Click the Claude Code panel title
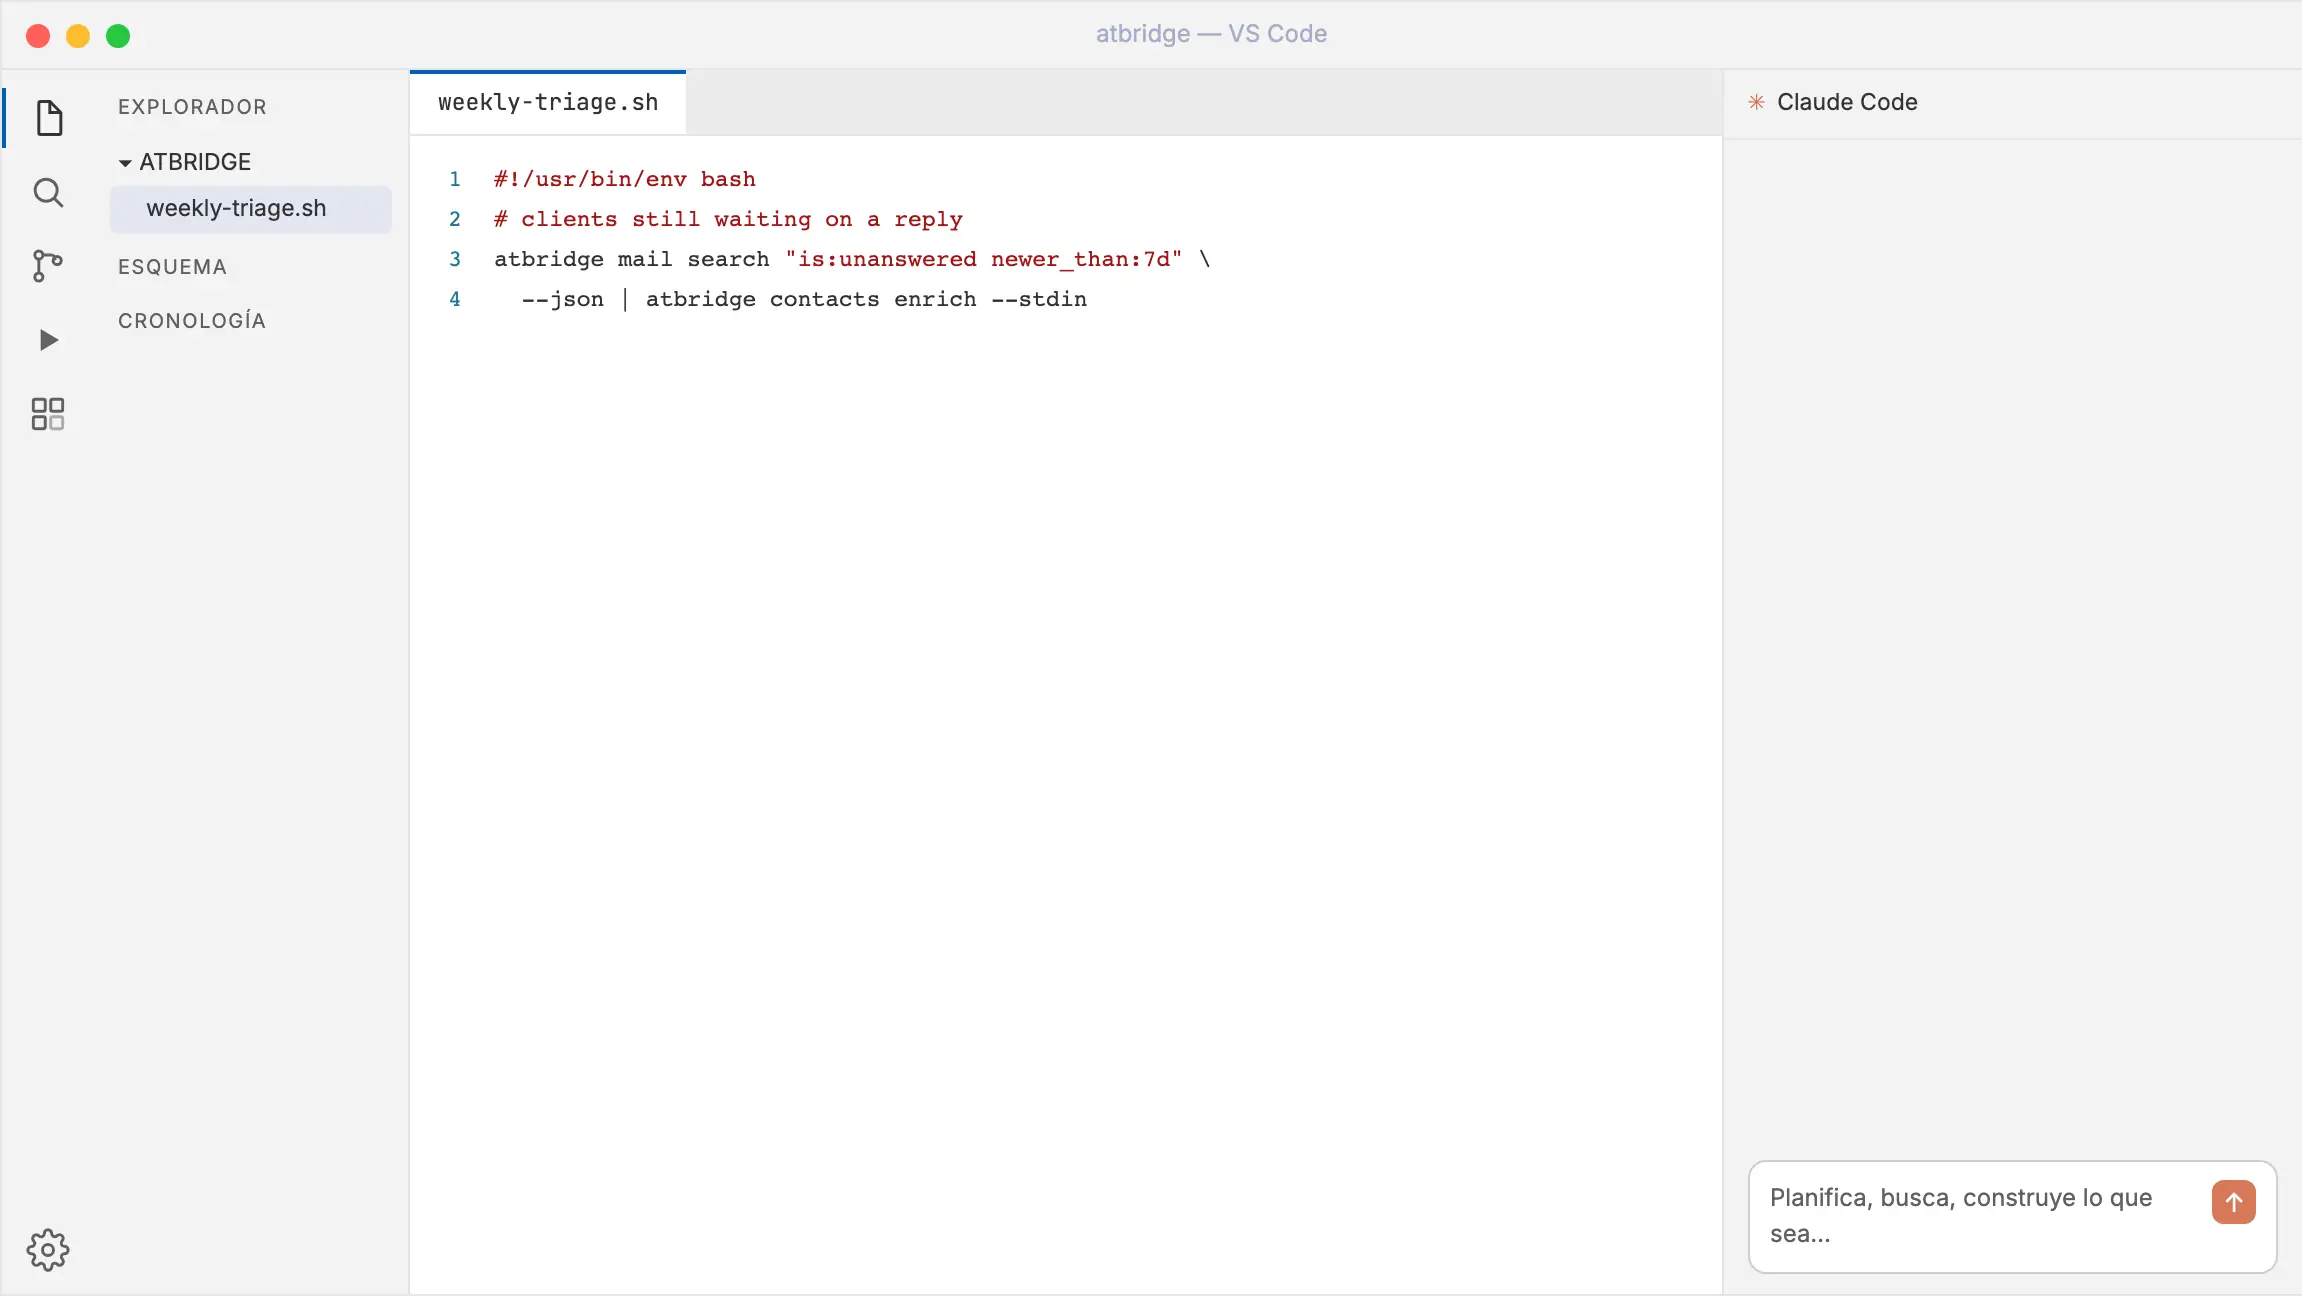This screenshot has height=1296, width=2304. point(1847,102)
